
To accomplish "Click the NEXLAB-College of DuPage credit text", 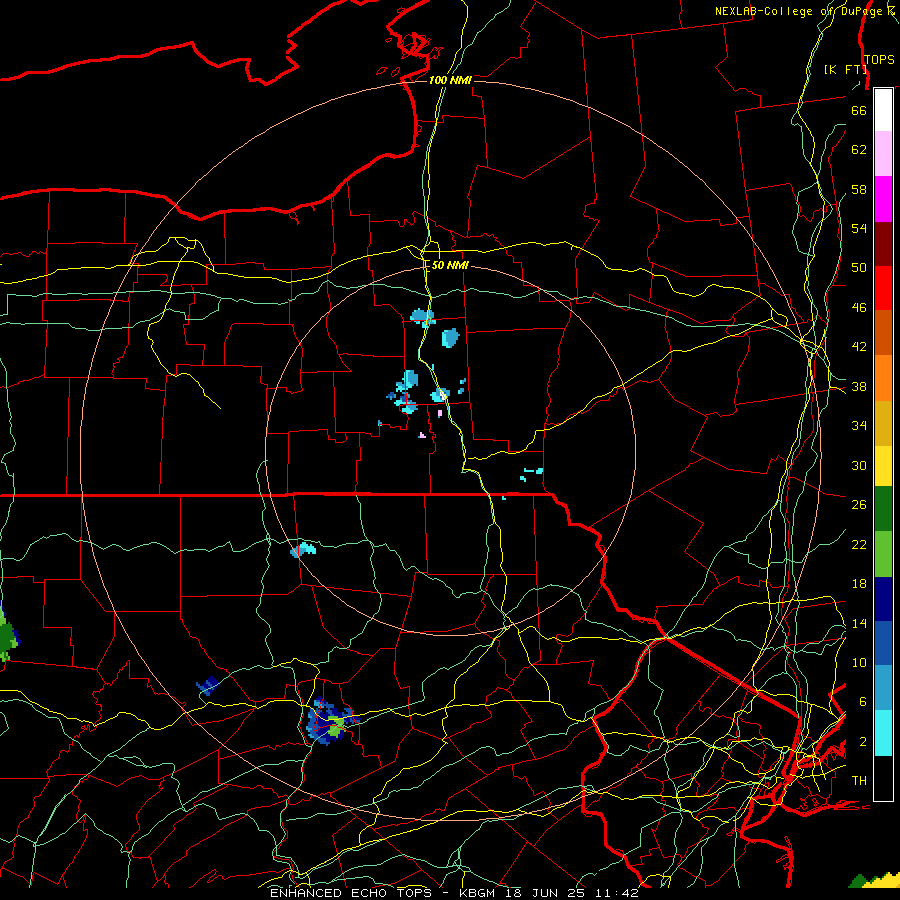I will 800,11.
